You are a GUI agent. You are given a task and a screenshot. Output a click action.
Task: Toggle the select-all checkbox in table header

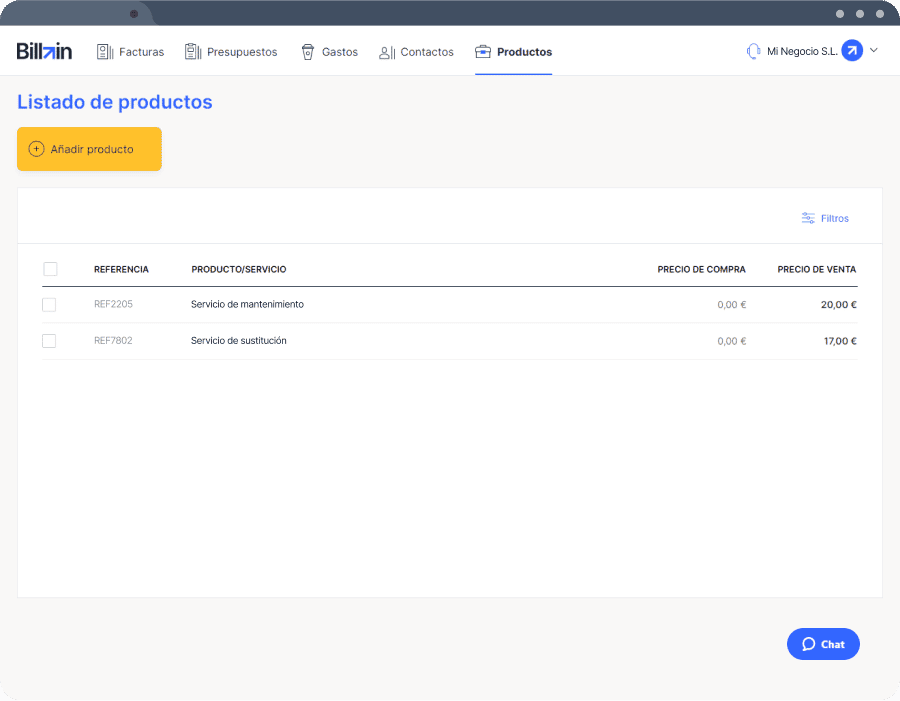[x=51, y=269]
